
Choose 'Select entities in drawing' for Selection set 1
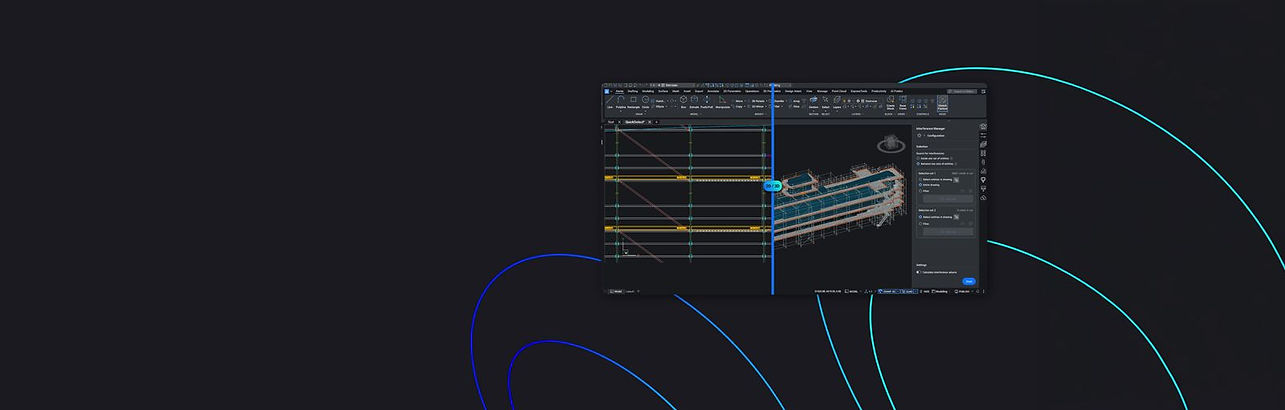pyautogui.click(x=921, y=179)
